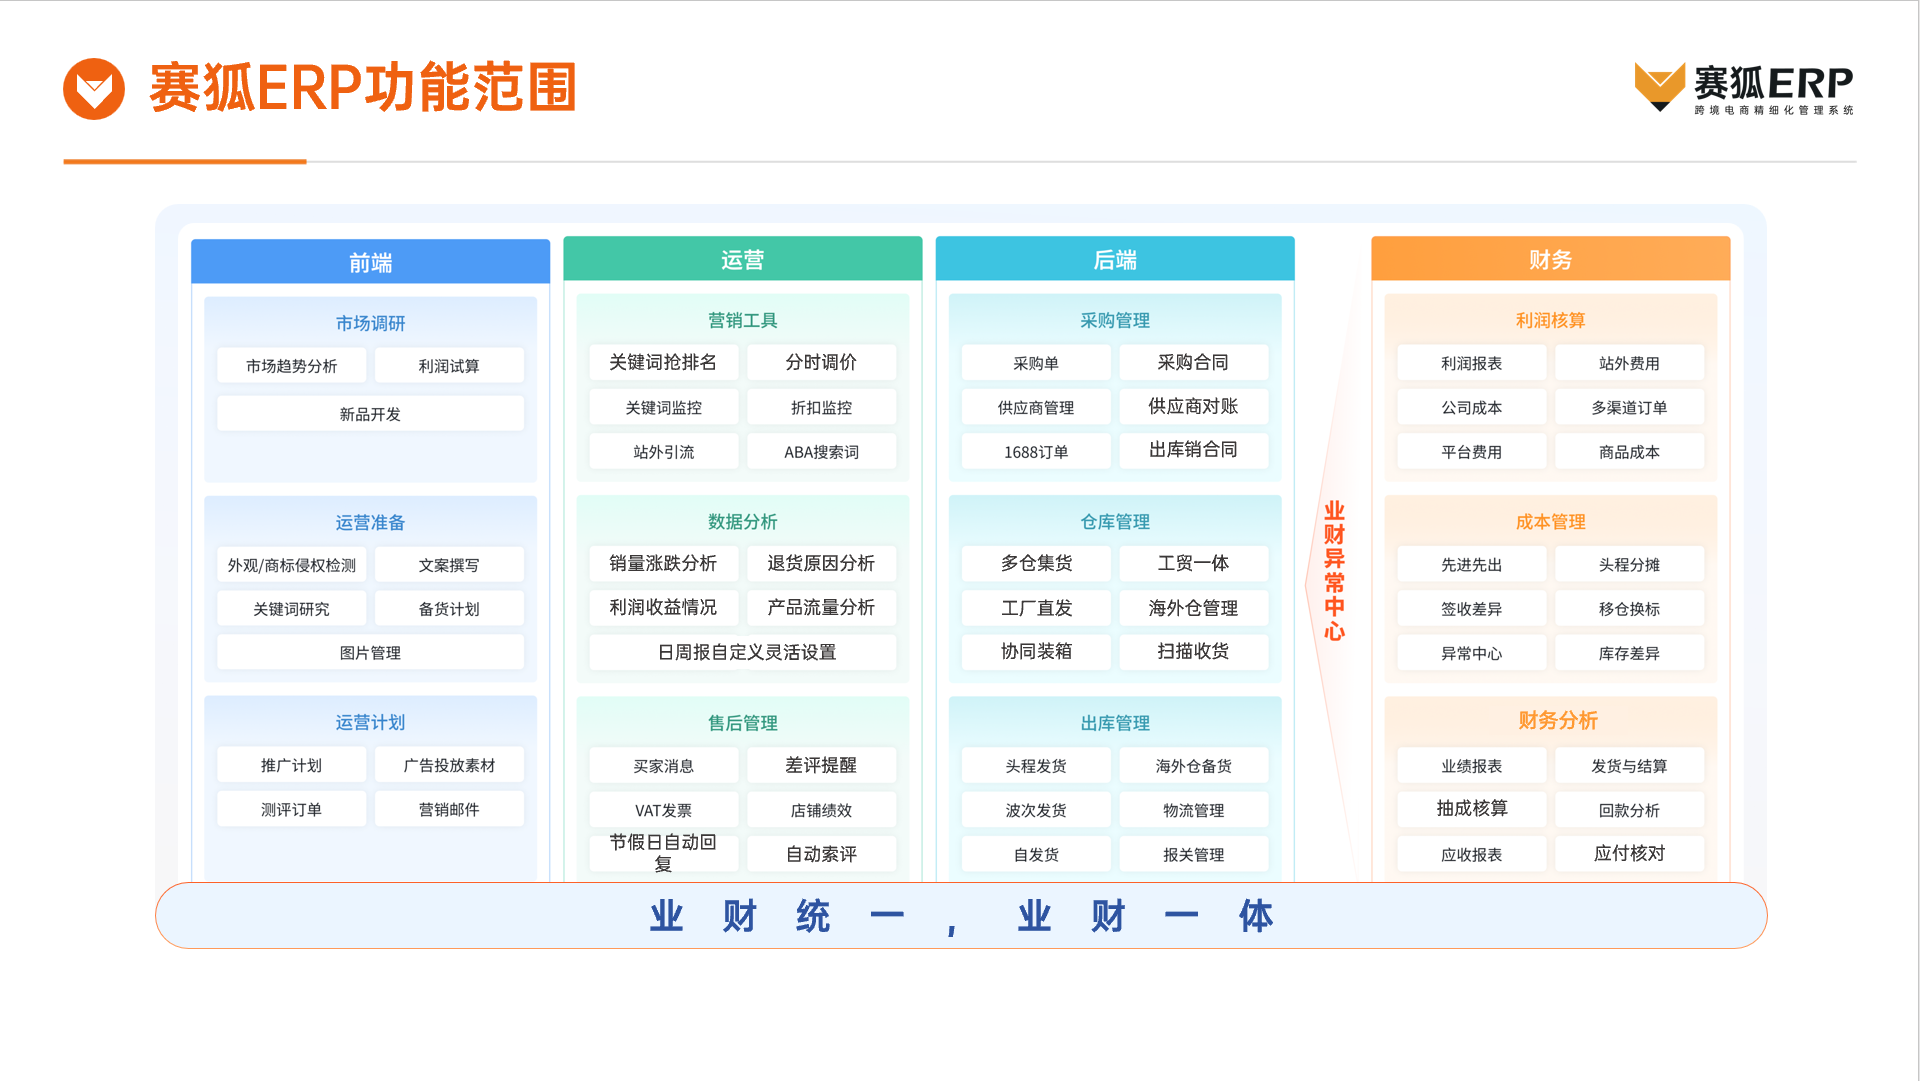1920x1081 pixels.
Task: Click the 退货原因分析 box
Action: 821,563
